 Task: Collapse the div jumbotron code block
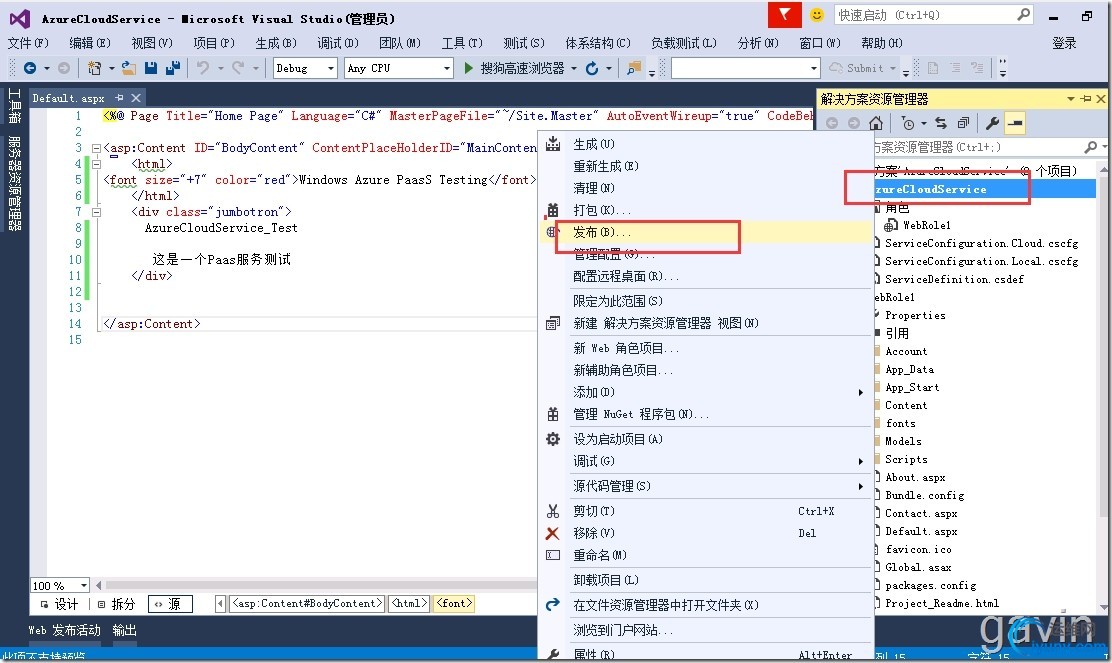(x=96, y=212)
